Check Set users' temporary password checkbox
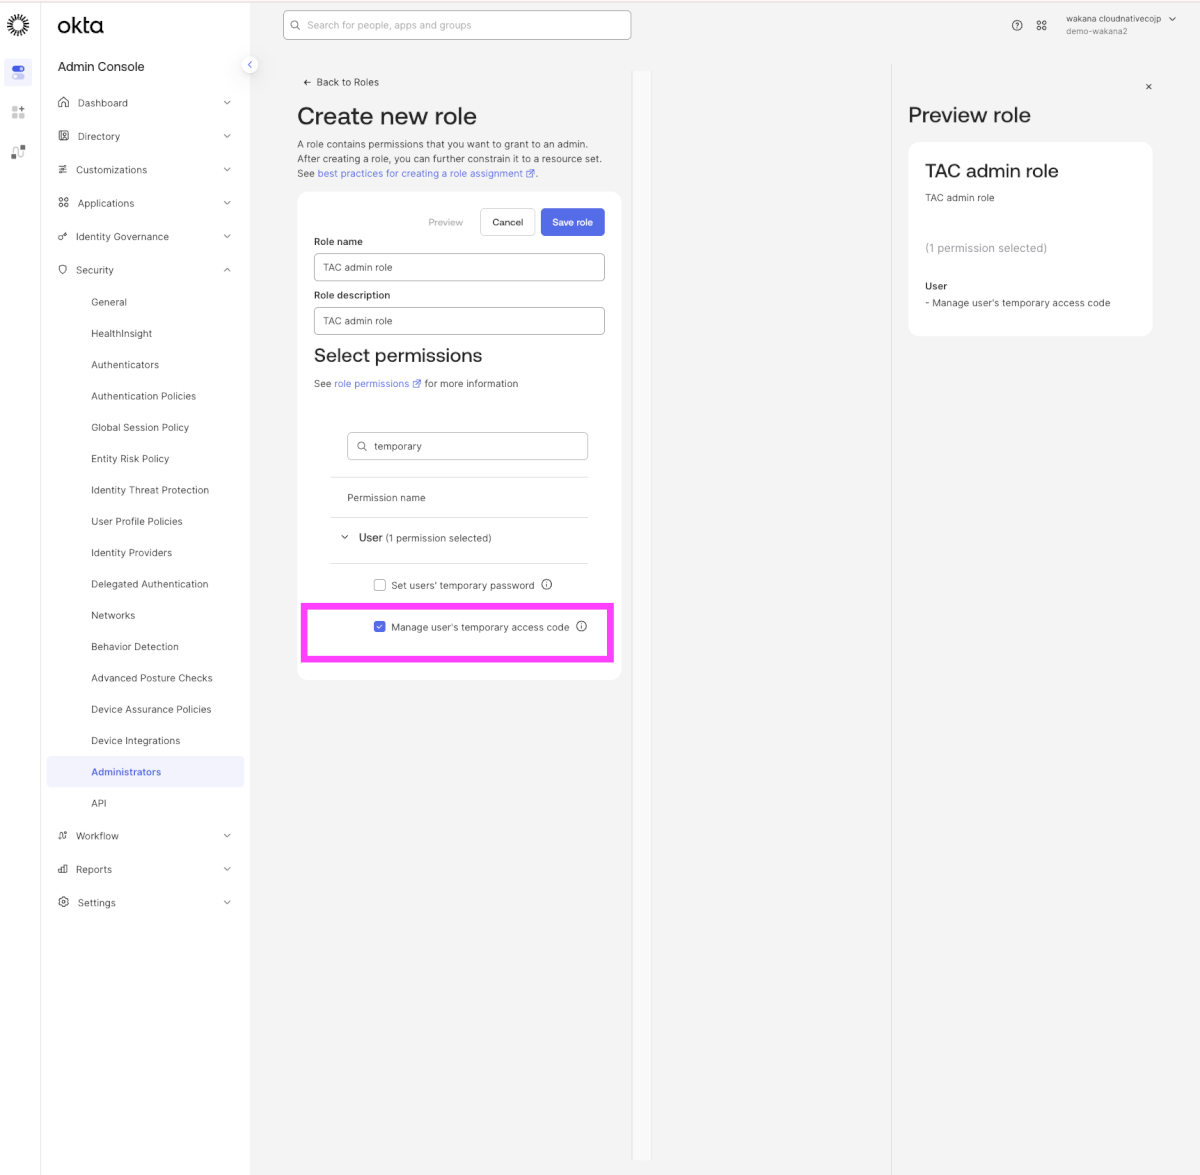 tap(380, 585)
